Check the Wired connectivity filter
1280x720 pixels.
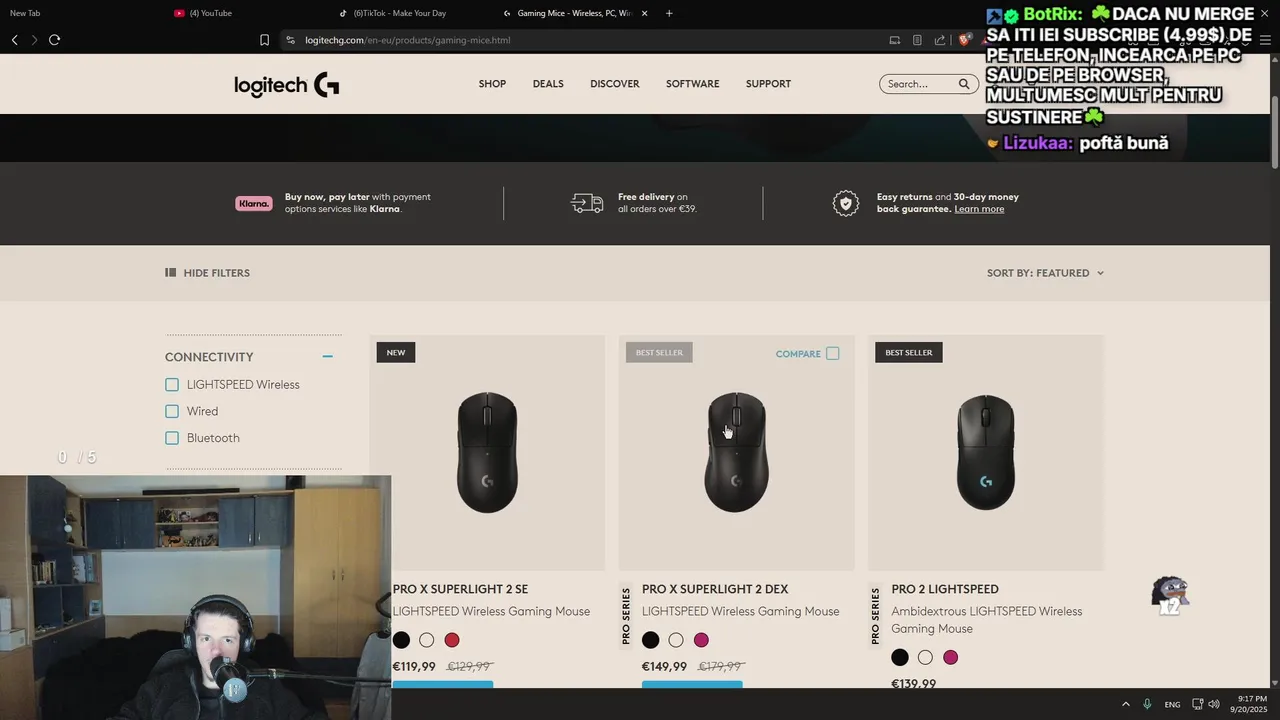[x=172, y=411]
